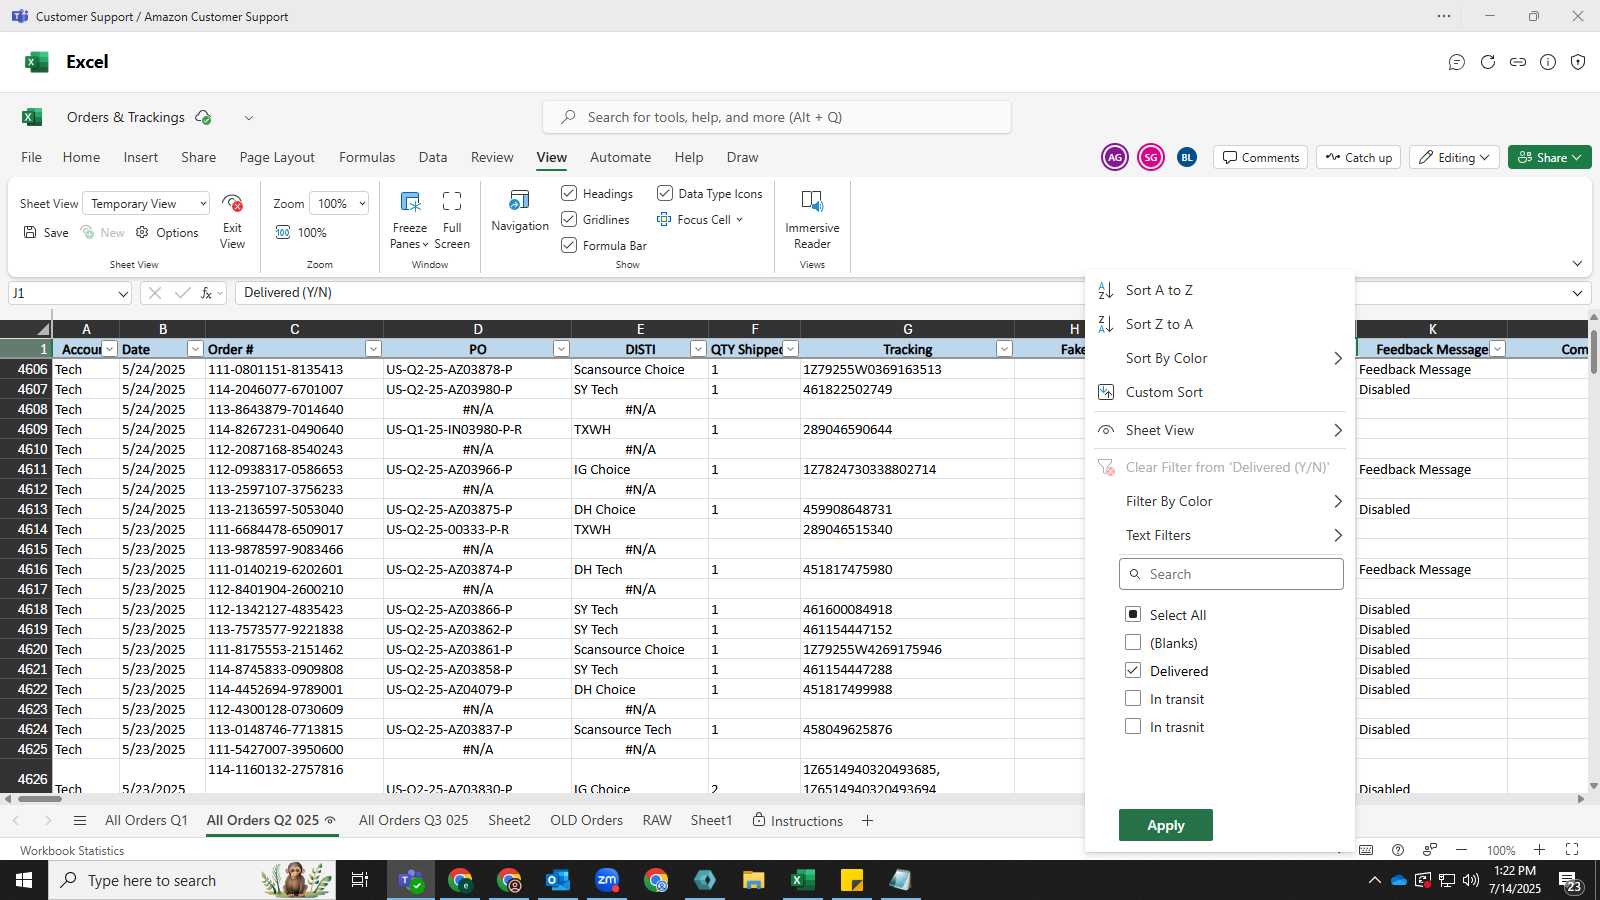Open Workbook Statistics
The image size is (1600, 900).
point(72,851)
